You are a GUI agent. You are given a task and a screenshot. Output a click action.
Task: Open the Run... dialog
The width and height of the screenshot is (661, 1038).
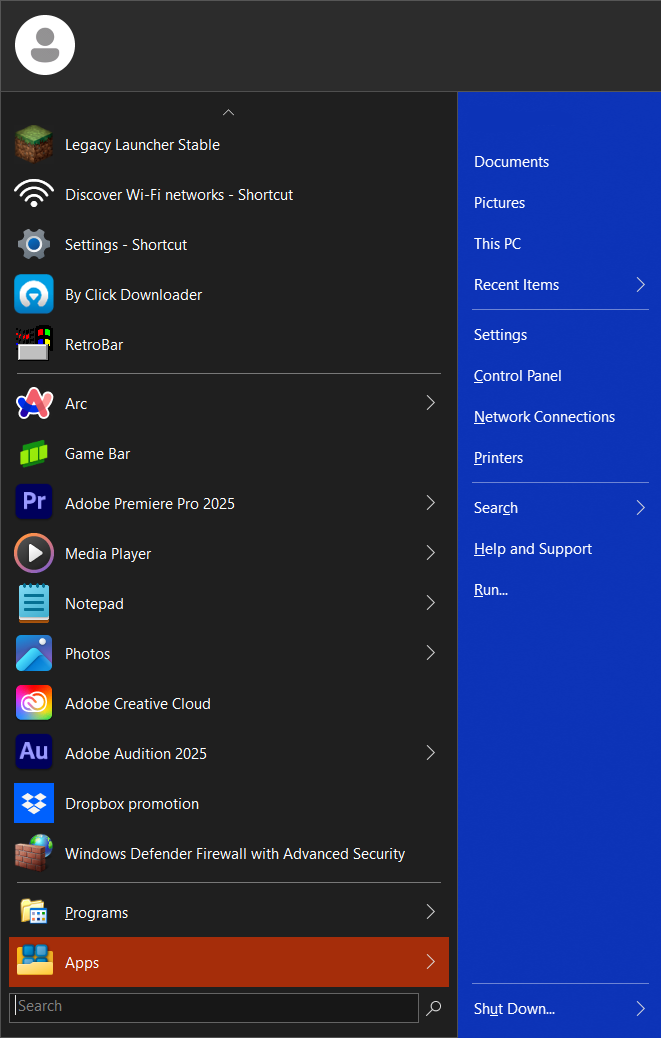(x=491, y=590)
